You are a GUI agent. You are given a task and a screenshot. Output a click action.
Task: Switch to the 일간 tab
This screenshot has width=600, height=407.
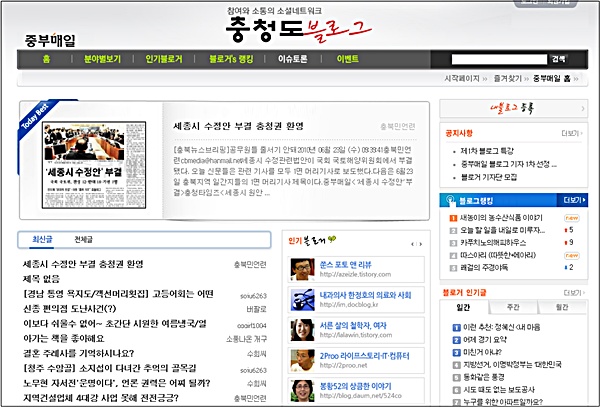[464, 307]
